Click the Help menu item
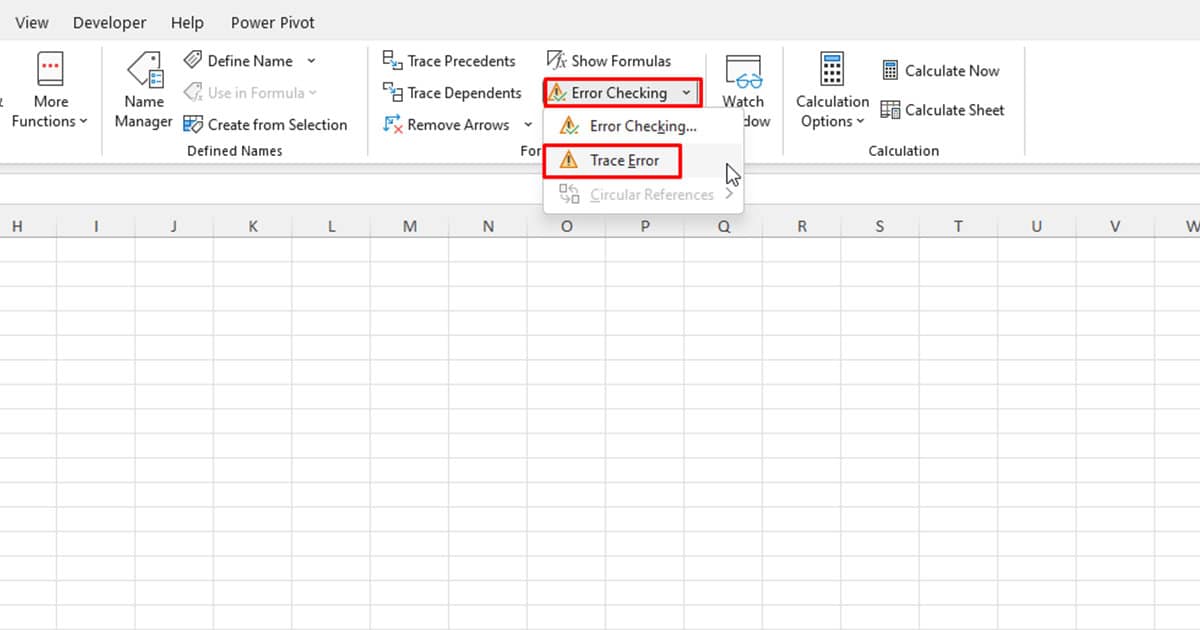This screenshot has height=630, width=1200. (187, 22)
